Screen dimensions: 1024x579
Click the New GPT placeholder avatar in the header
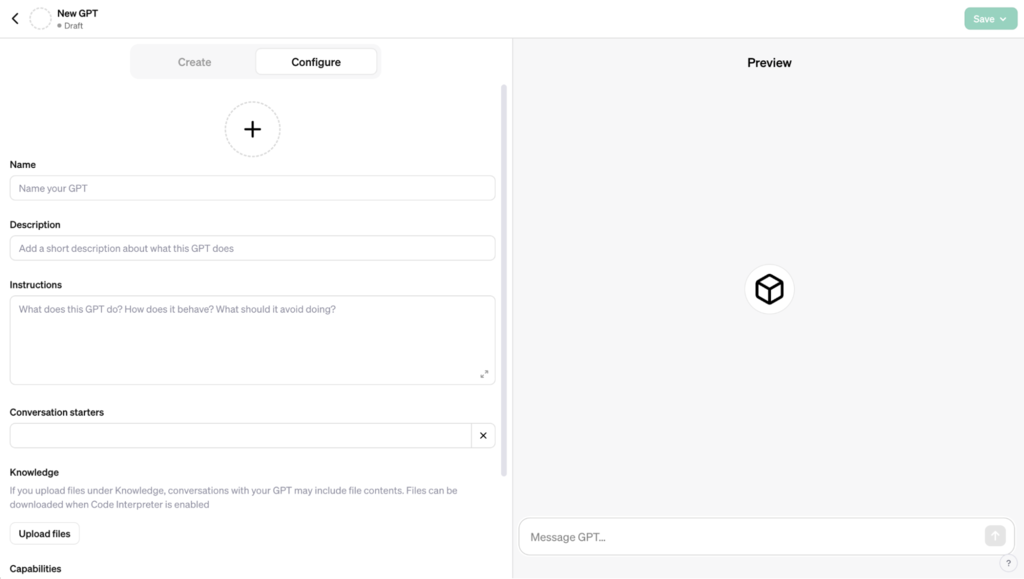(40, 18)
